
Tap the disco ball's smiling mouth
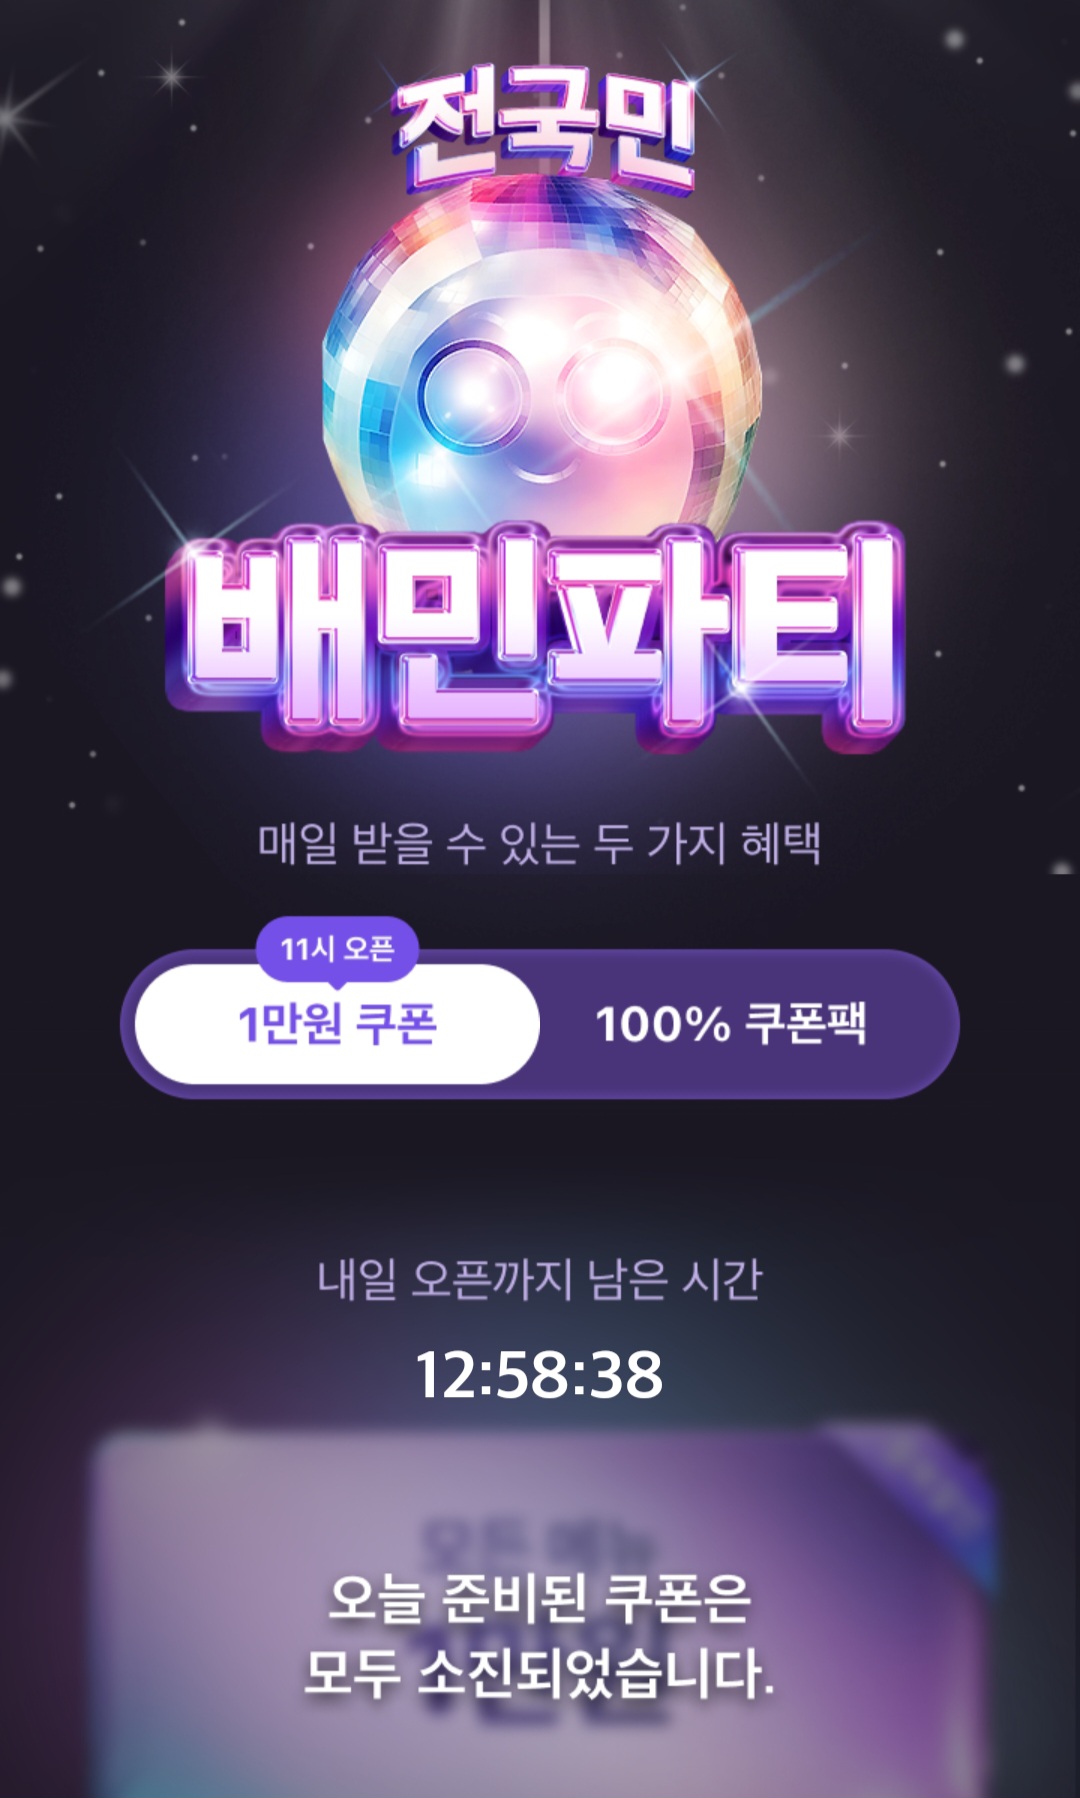coord(546,468)
